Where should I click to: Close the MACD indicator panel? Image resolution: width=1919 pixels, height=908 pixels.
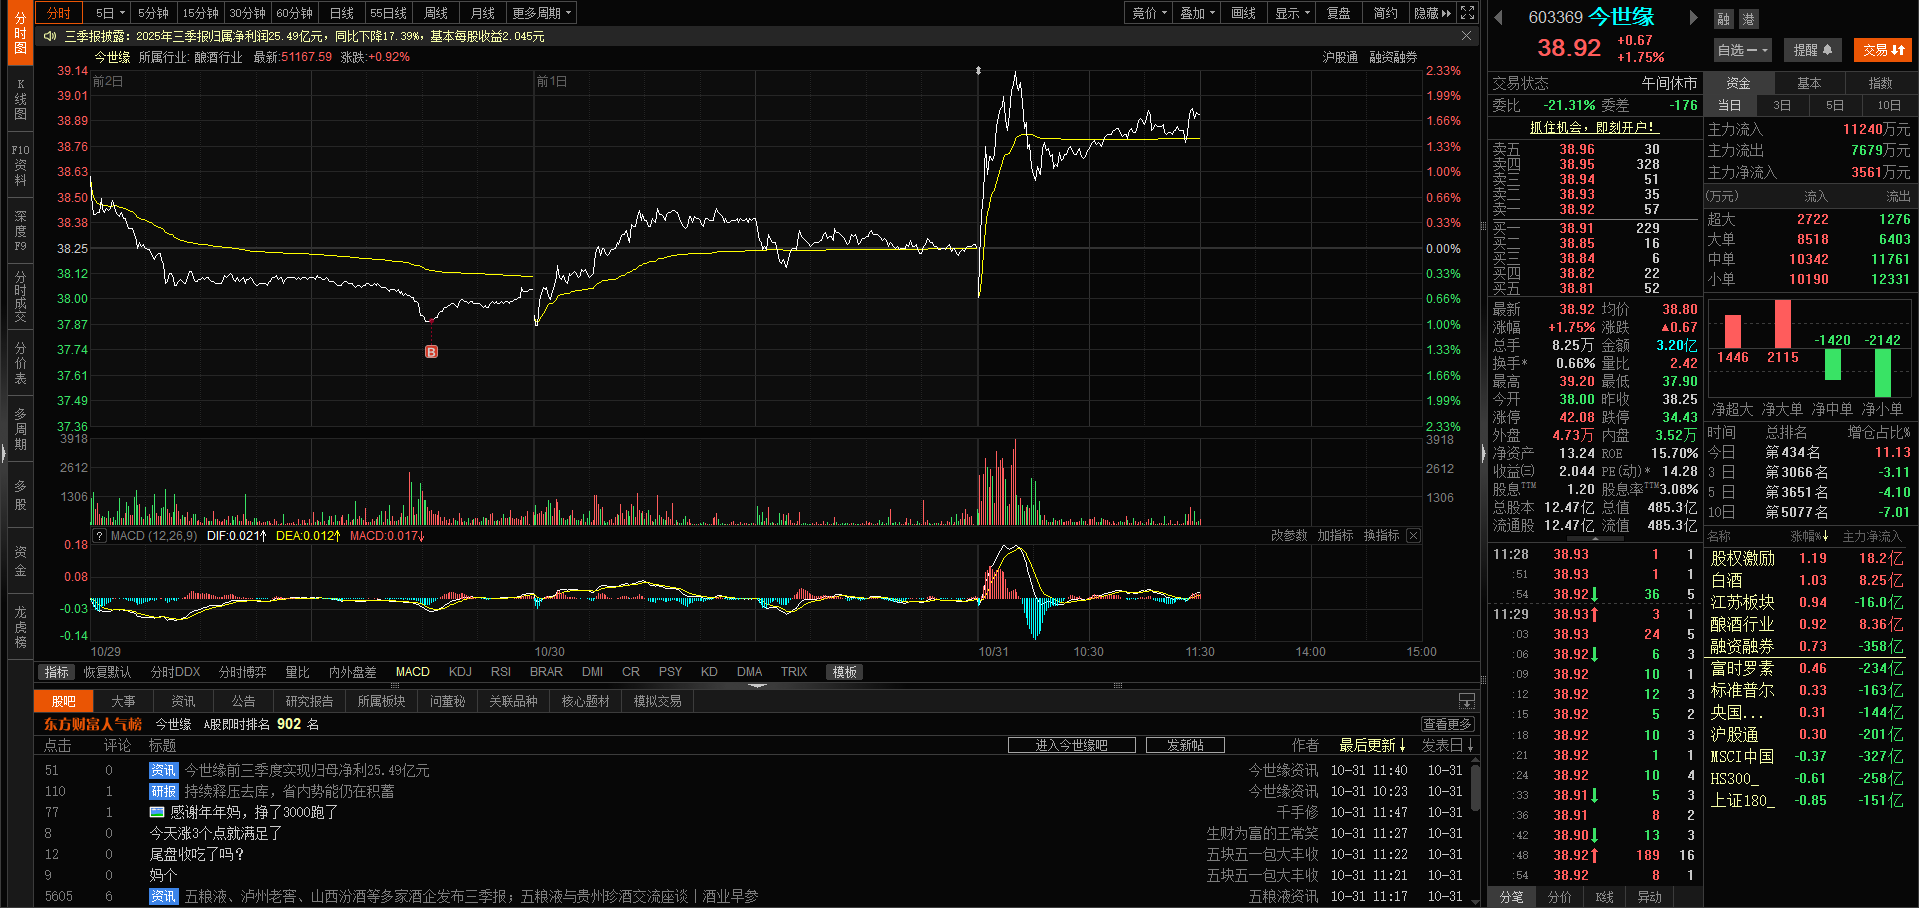pos(1413,536)
